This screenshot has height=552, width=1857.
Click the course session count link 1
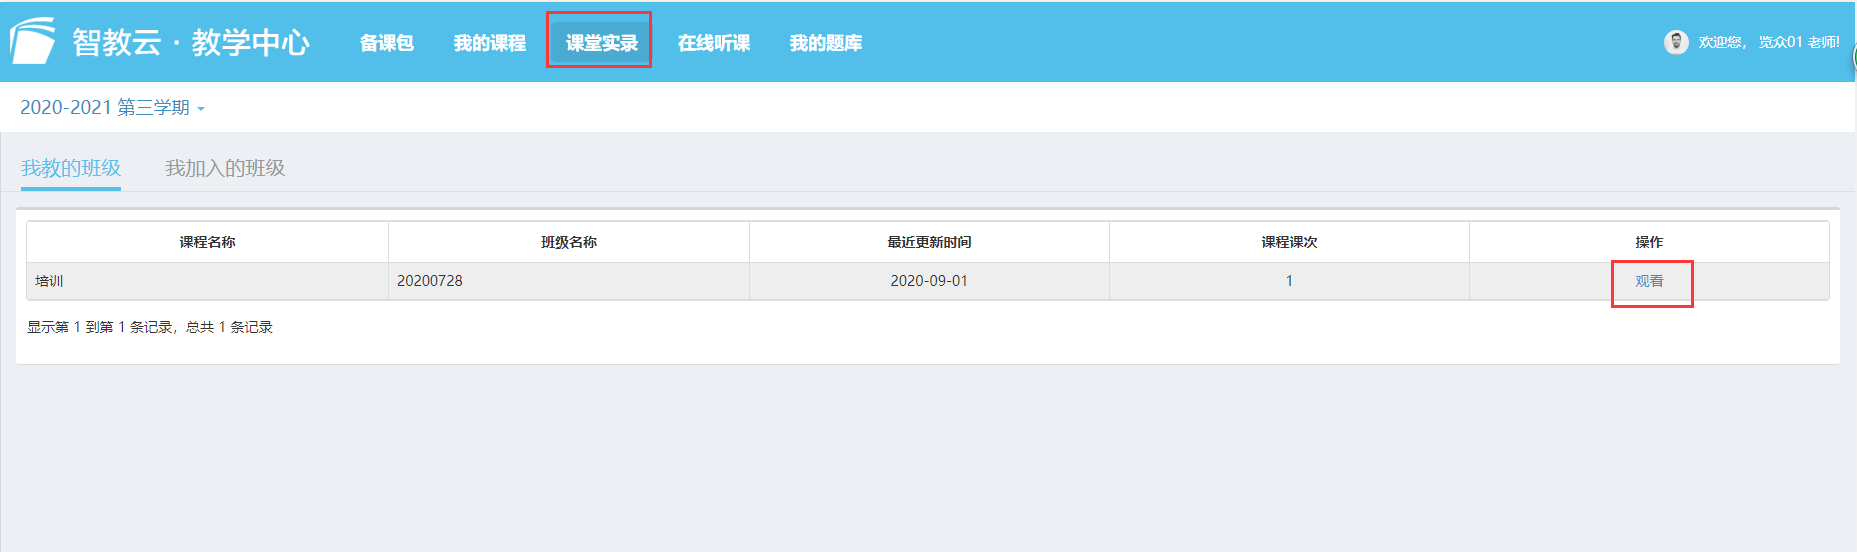tap(1289, 281)
